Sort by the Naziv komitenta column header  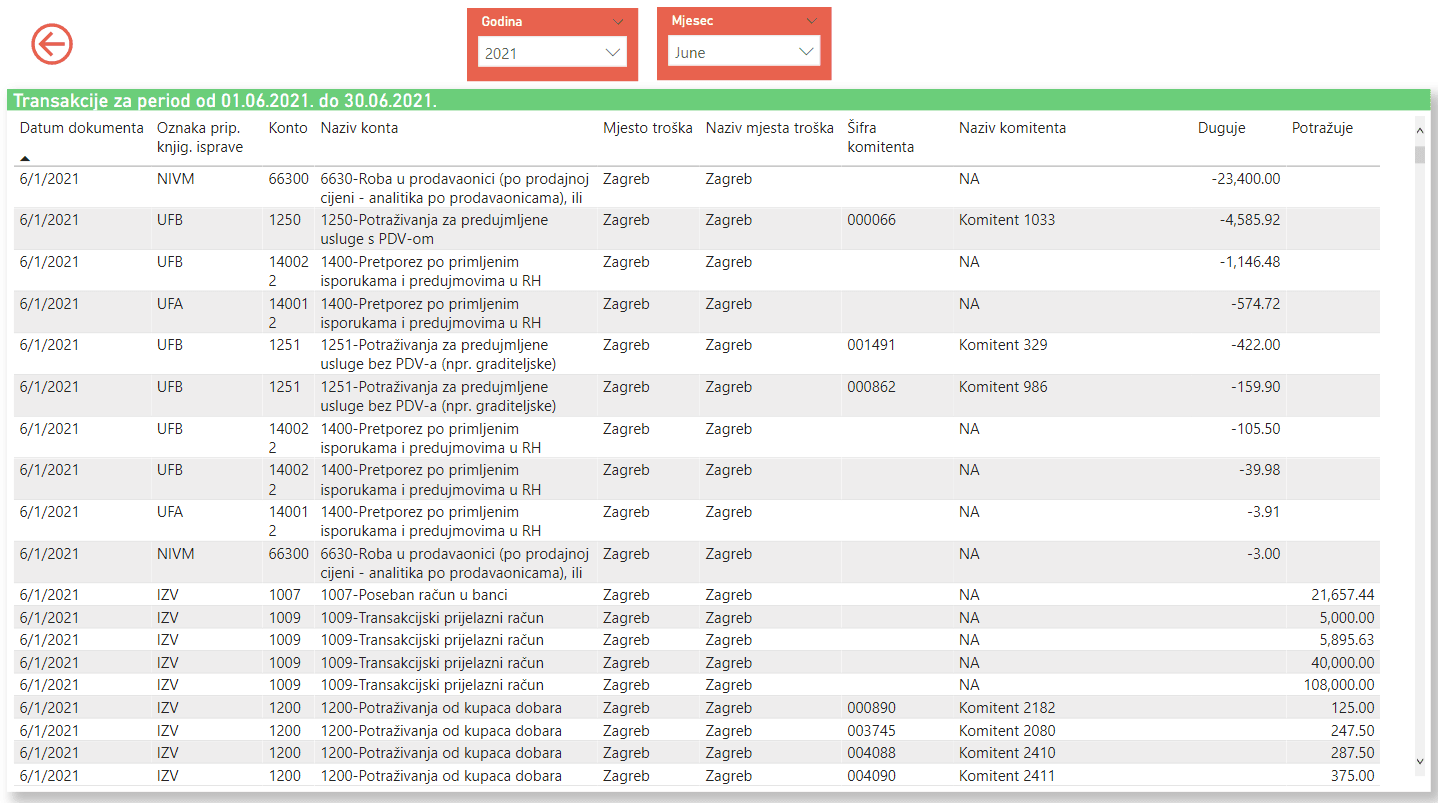click(x=1012, y=128)
